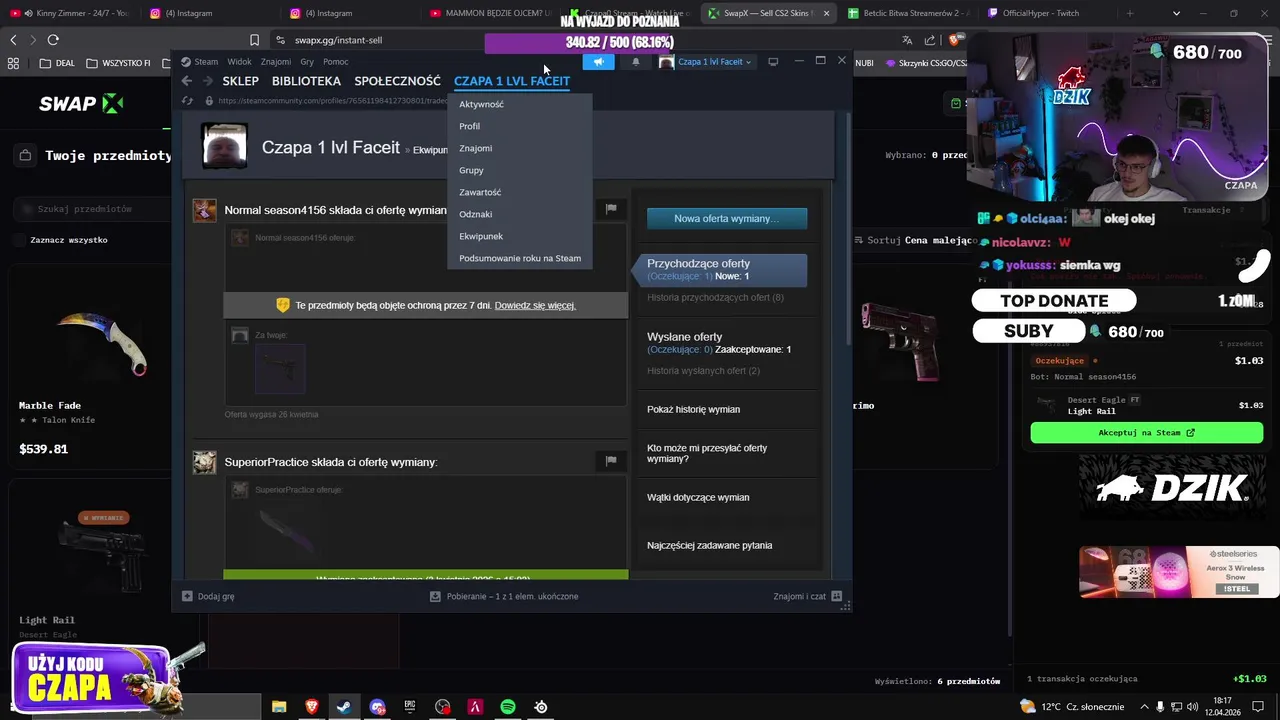The image size is (1280, 720).
Task: Open Steam from the taskbar
Action: [343, 707]
